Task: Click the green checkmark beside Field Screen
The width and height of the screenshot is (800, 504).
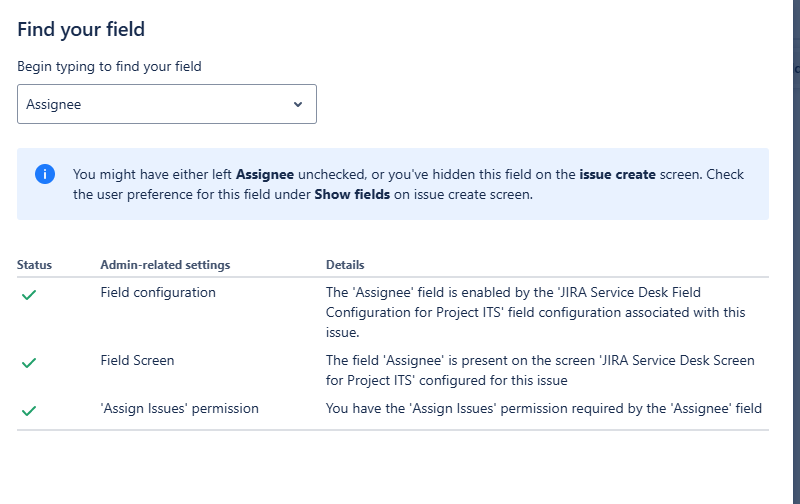Action: click(29, 363)
